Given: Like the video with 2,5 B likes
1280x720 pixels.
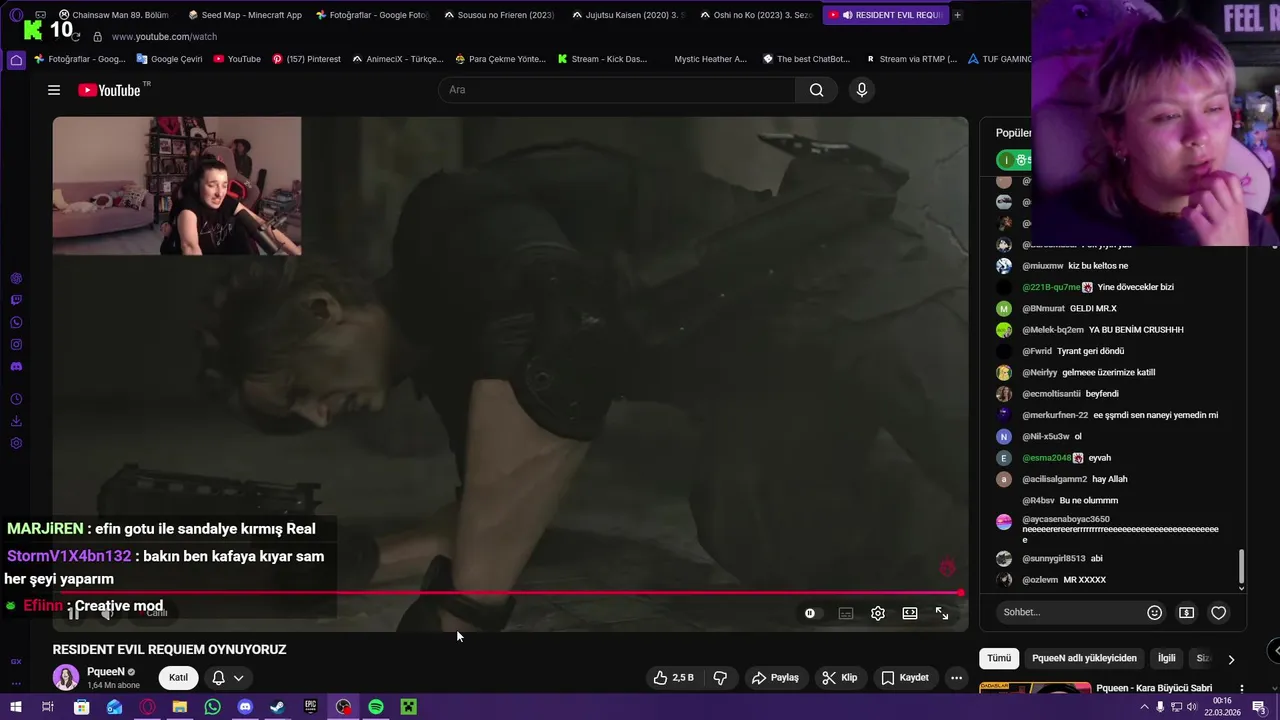Looking at the screenshot, I should 673,677.
